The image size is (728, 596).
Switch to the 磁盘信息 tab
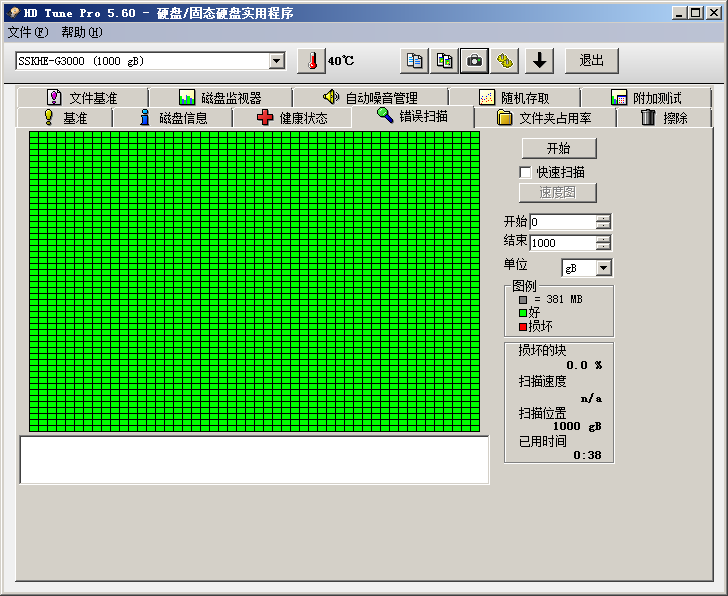pyautogui.click(x=173, y=118)
